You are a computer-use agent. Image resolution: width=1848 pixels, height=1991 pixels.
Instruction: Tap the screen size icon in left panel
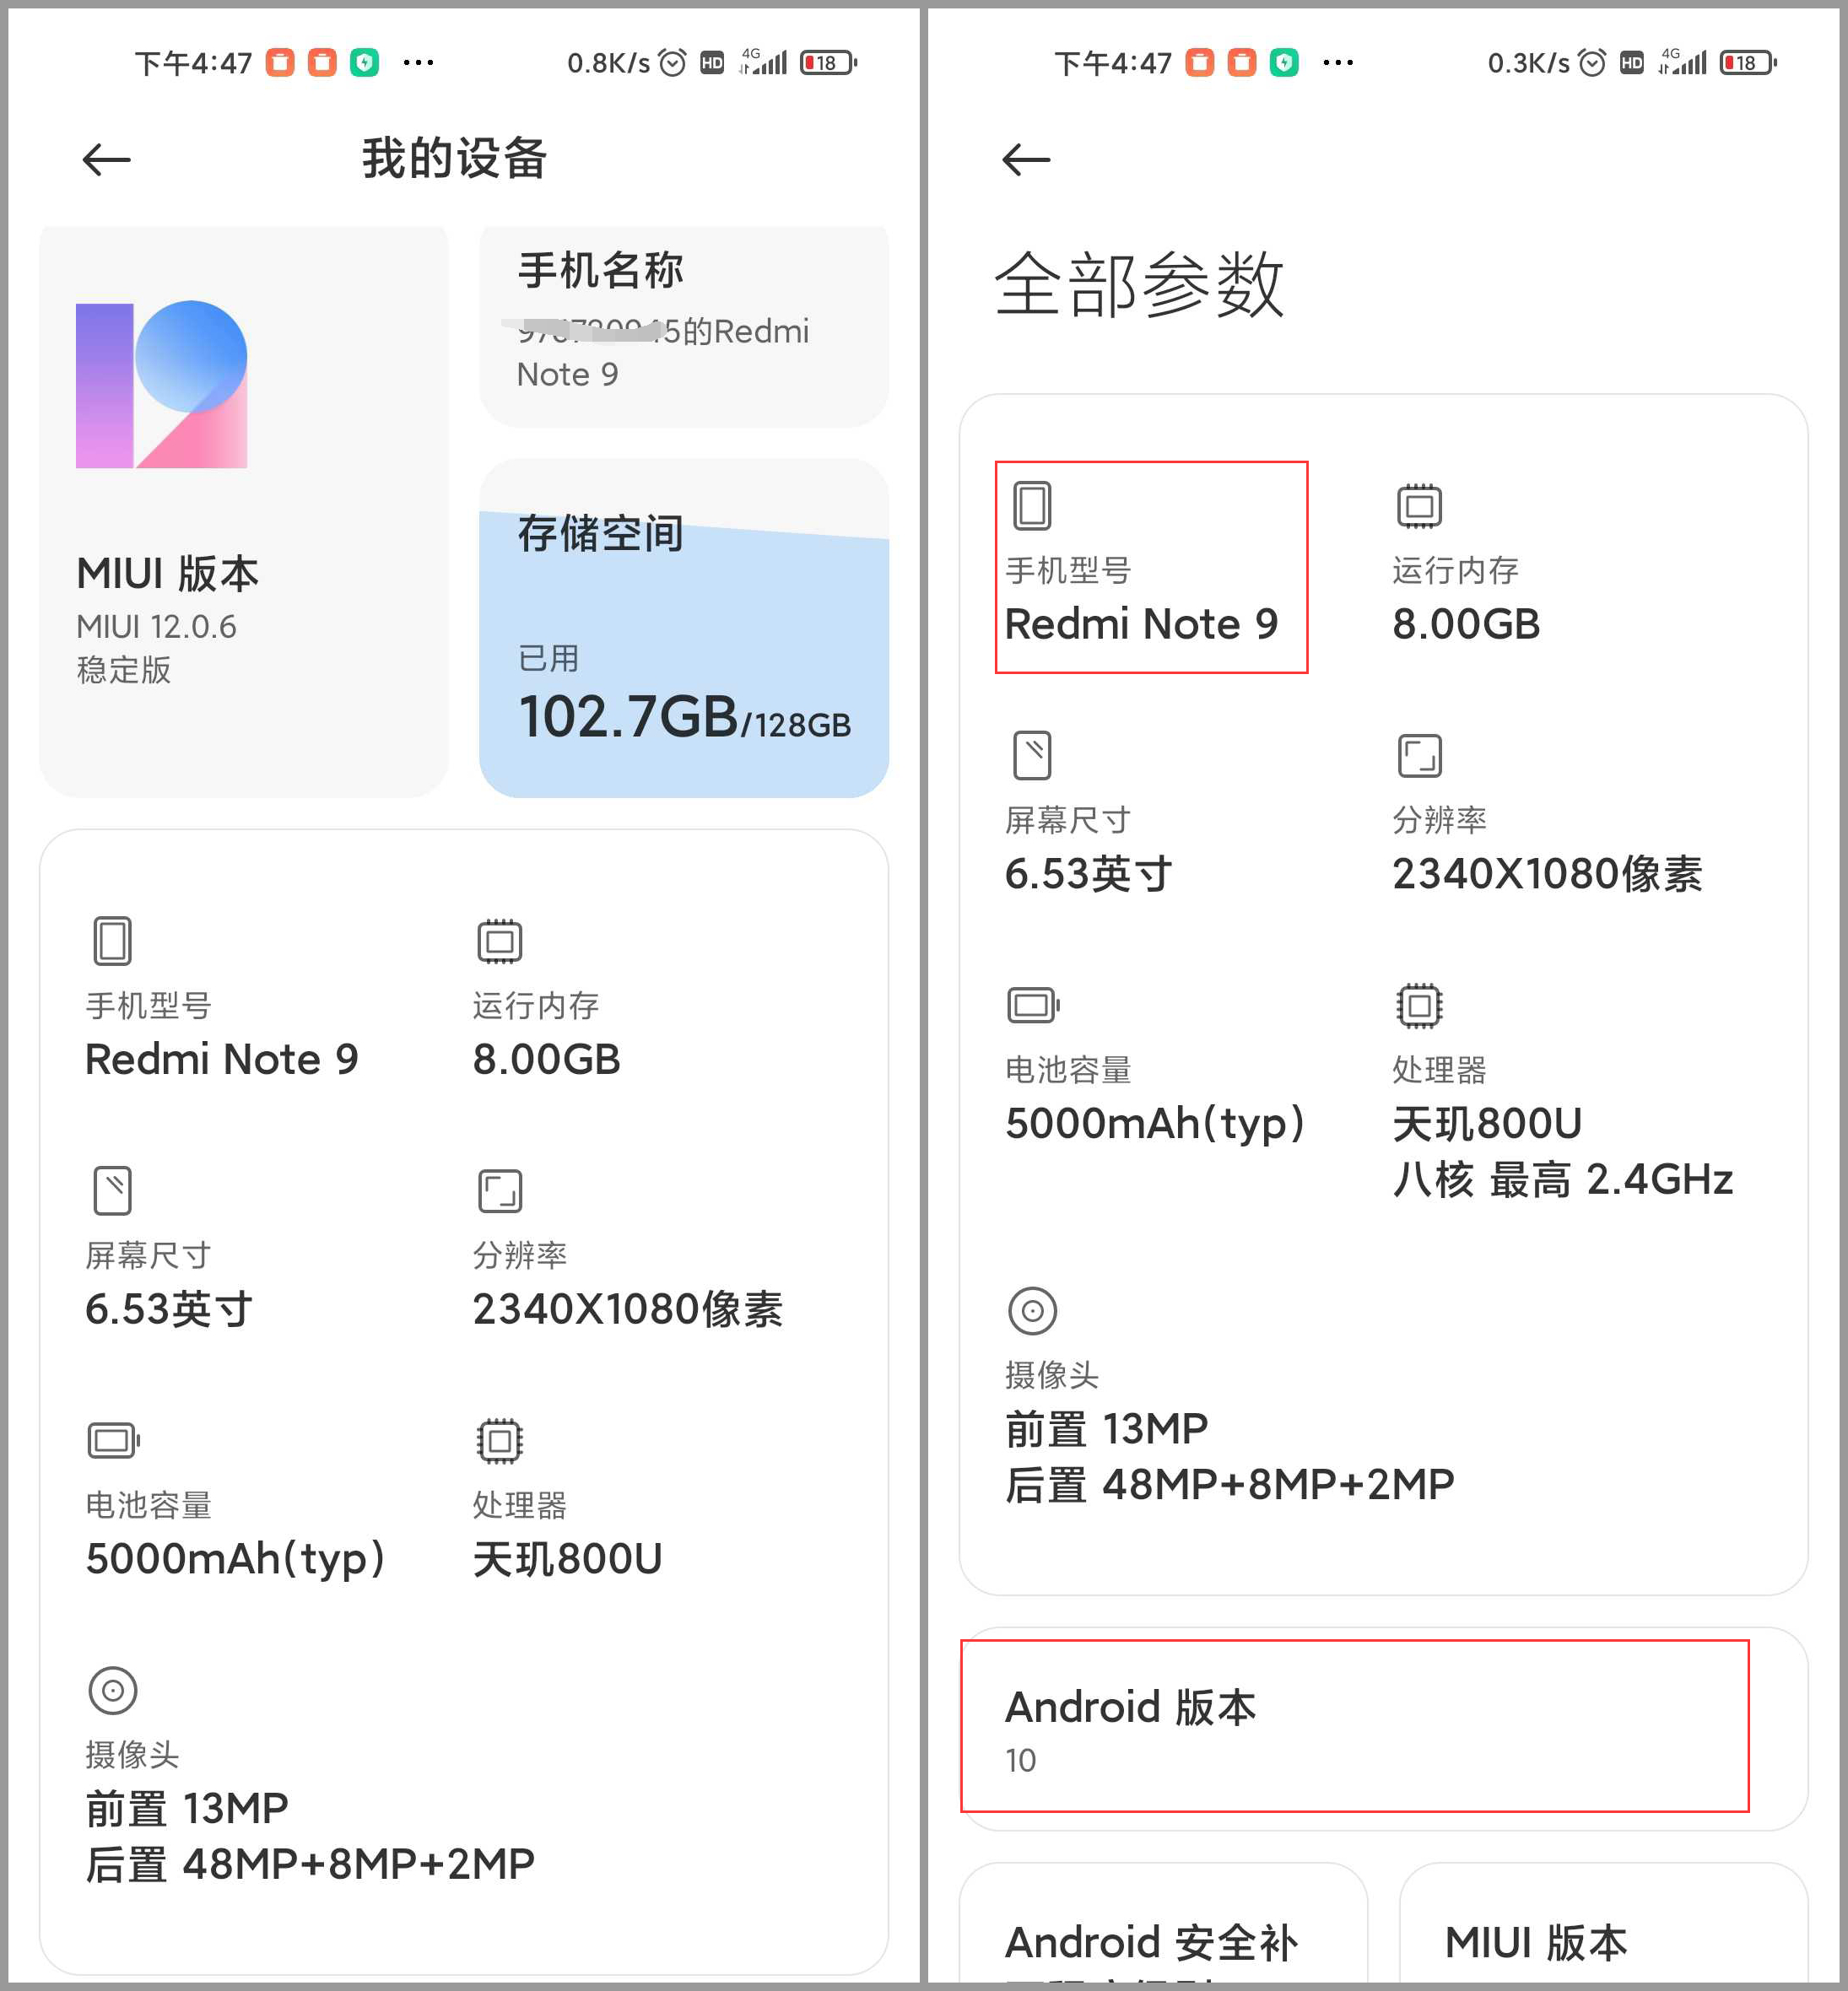pos(112,1190)
